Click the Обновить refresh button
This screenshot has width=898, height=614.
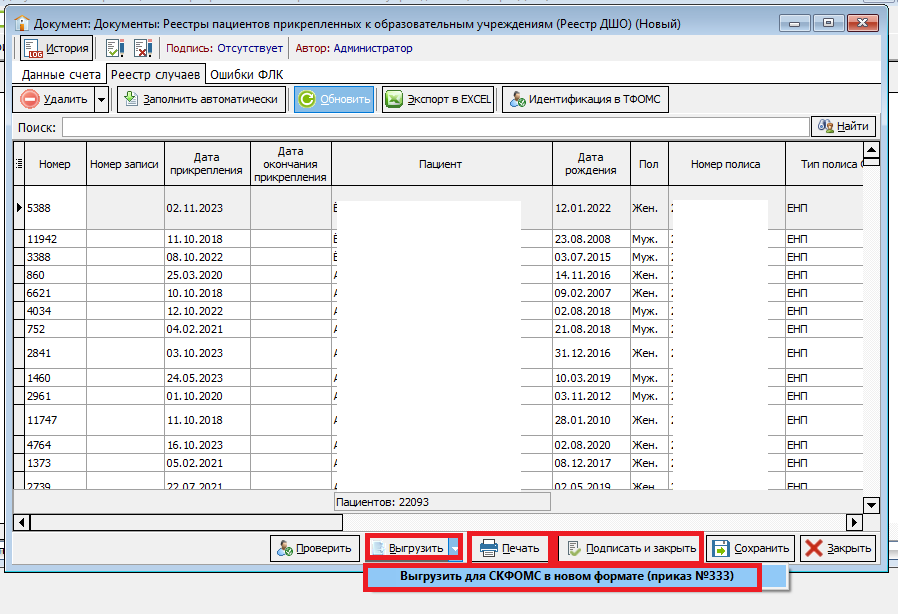pyautogui.click(x=334, y=99)
